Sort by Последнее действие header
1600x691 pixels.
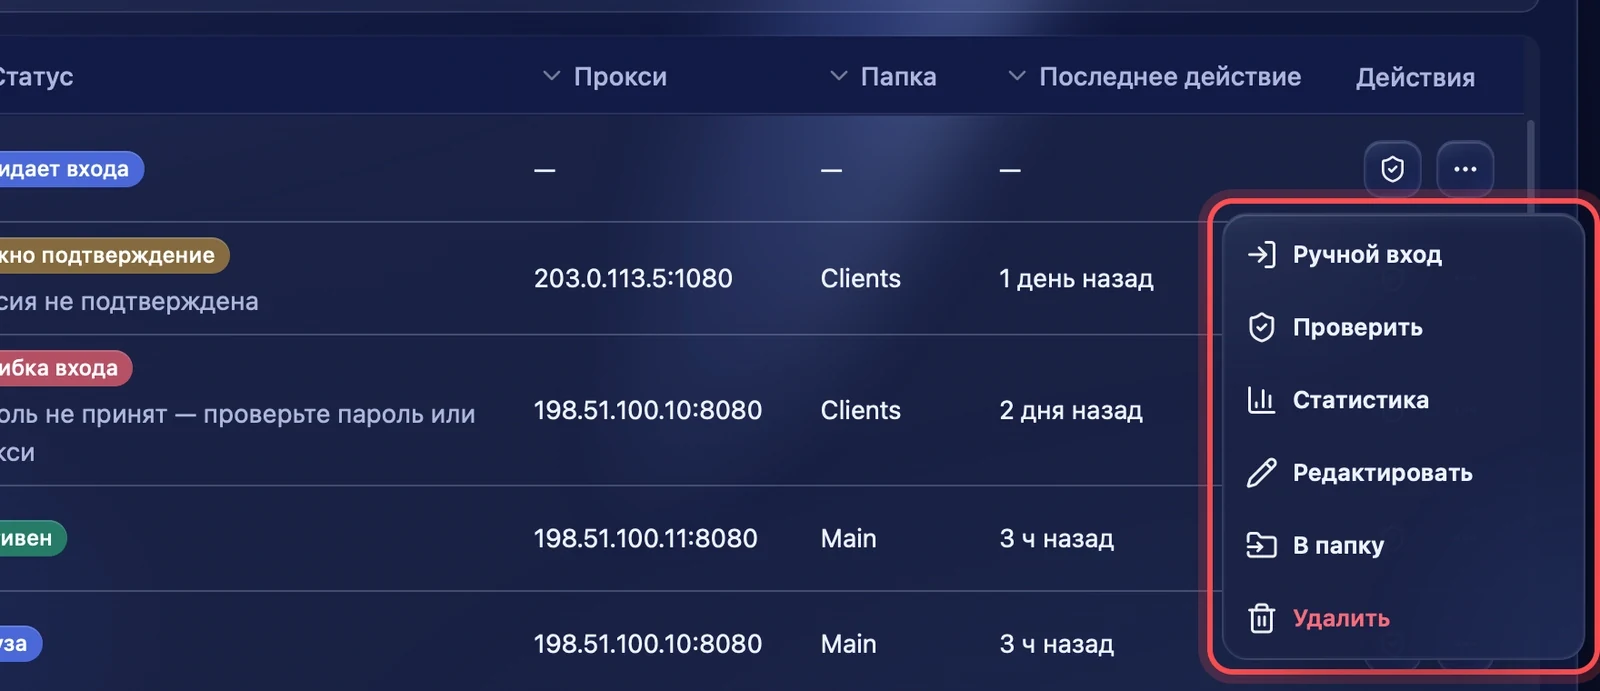[x=1170, y=77]
